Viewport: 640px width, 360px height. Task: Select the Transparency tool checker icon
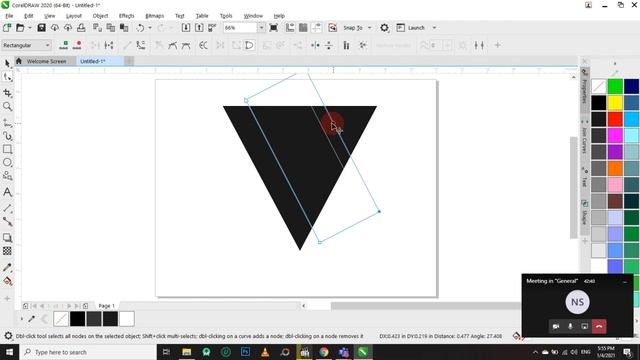click(7, 251)
